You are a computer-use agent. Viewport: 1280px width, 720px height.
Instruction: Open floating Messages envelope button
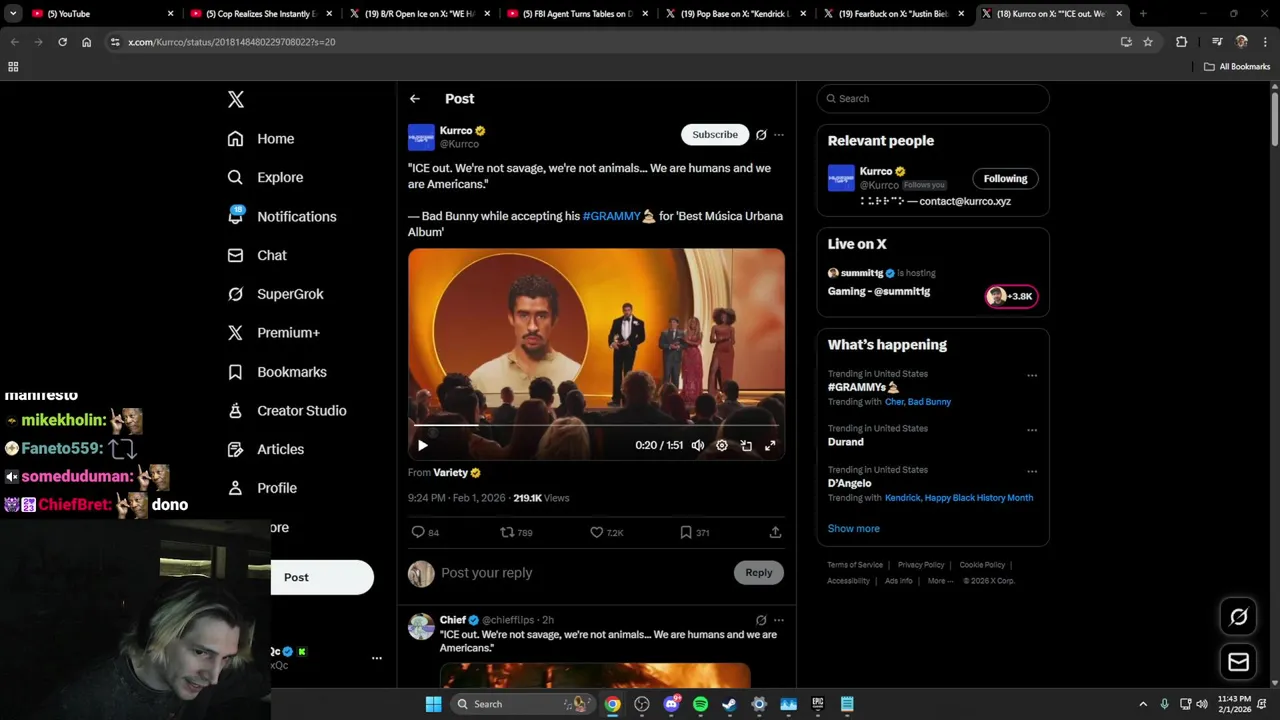(x=1238, y=662)
